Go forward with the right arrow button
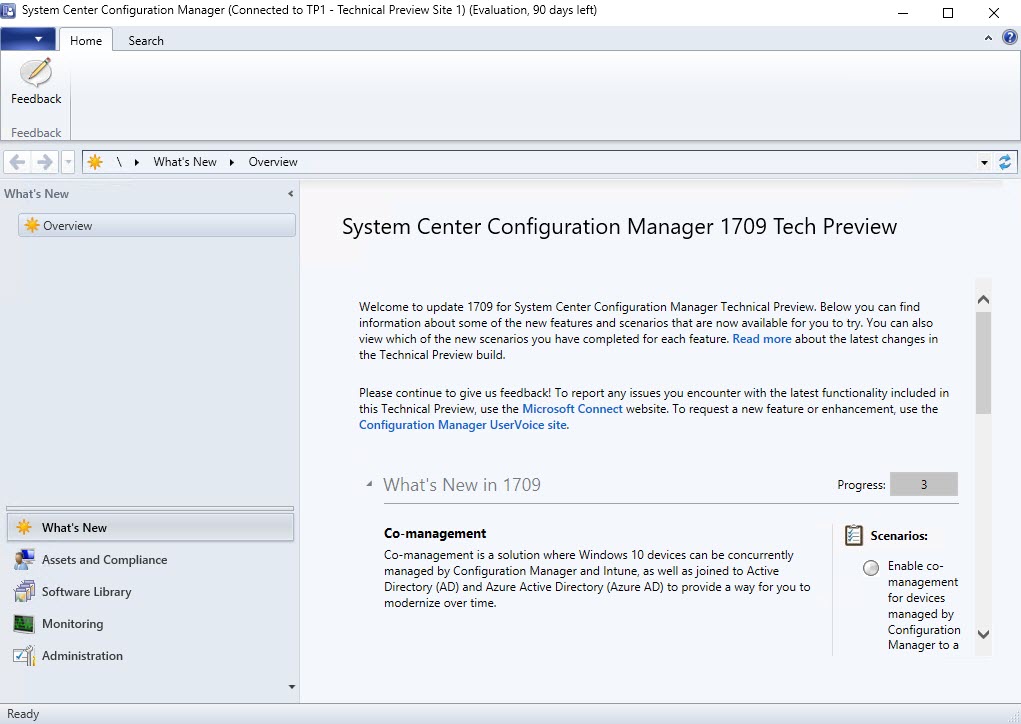Viewport: 1021px width, 724px height. pyautogui.click(x=44, y=161)
